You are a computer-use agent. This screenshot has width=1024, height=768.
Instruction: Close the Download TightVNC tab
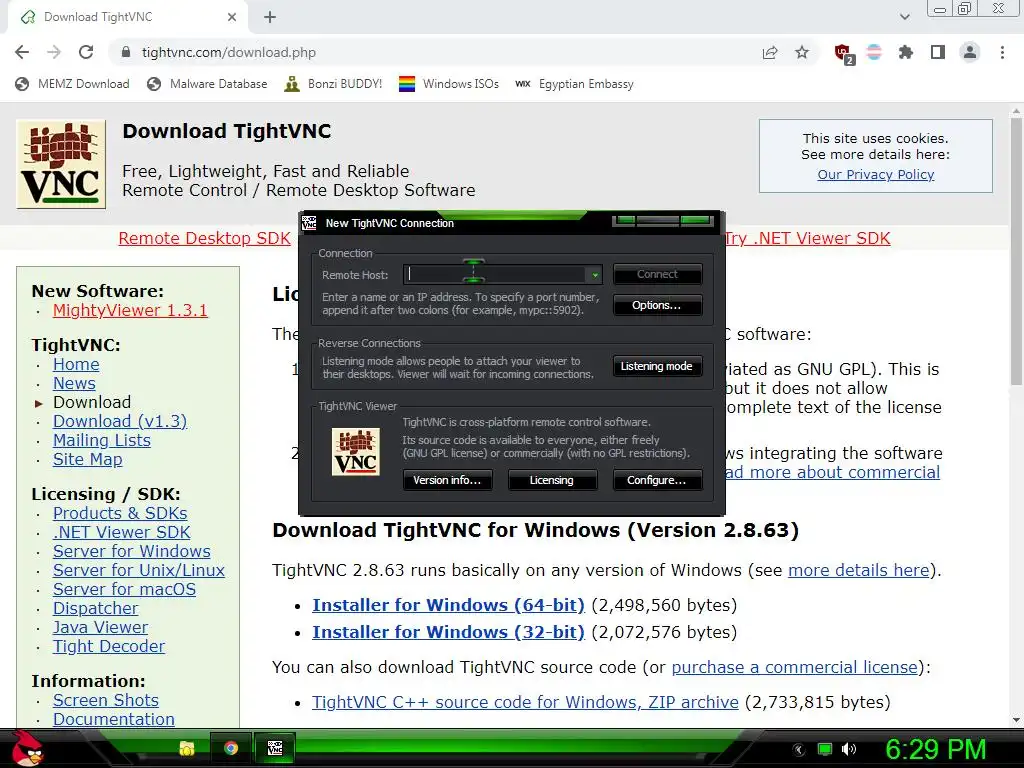pyautogui.click(x=232, y=17)
